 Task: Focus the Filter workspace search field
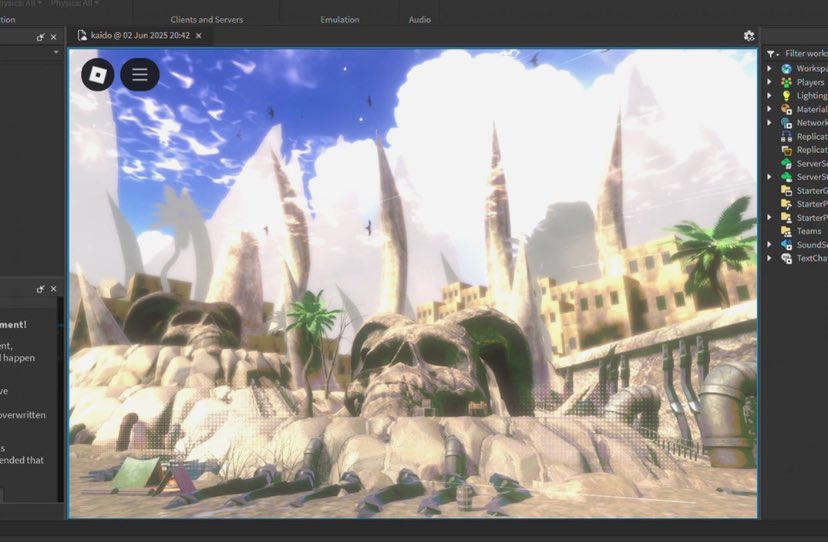(806, 53)
